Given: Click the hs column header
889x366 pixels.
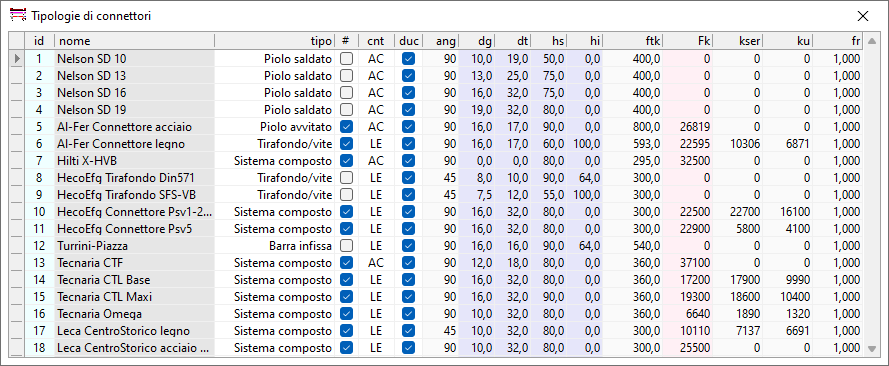Looking at the screenshot, I should [x=549, y=41].
